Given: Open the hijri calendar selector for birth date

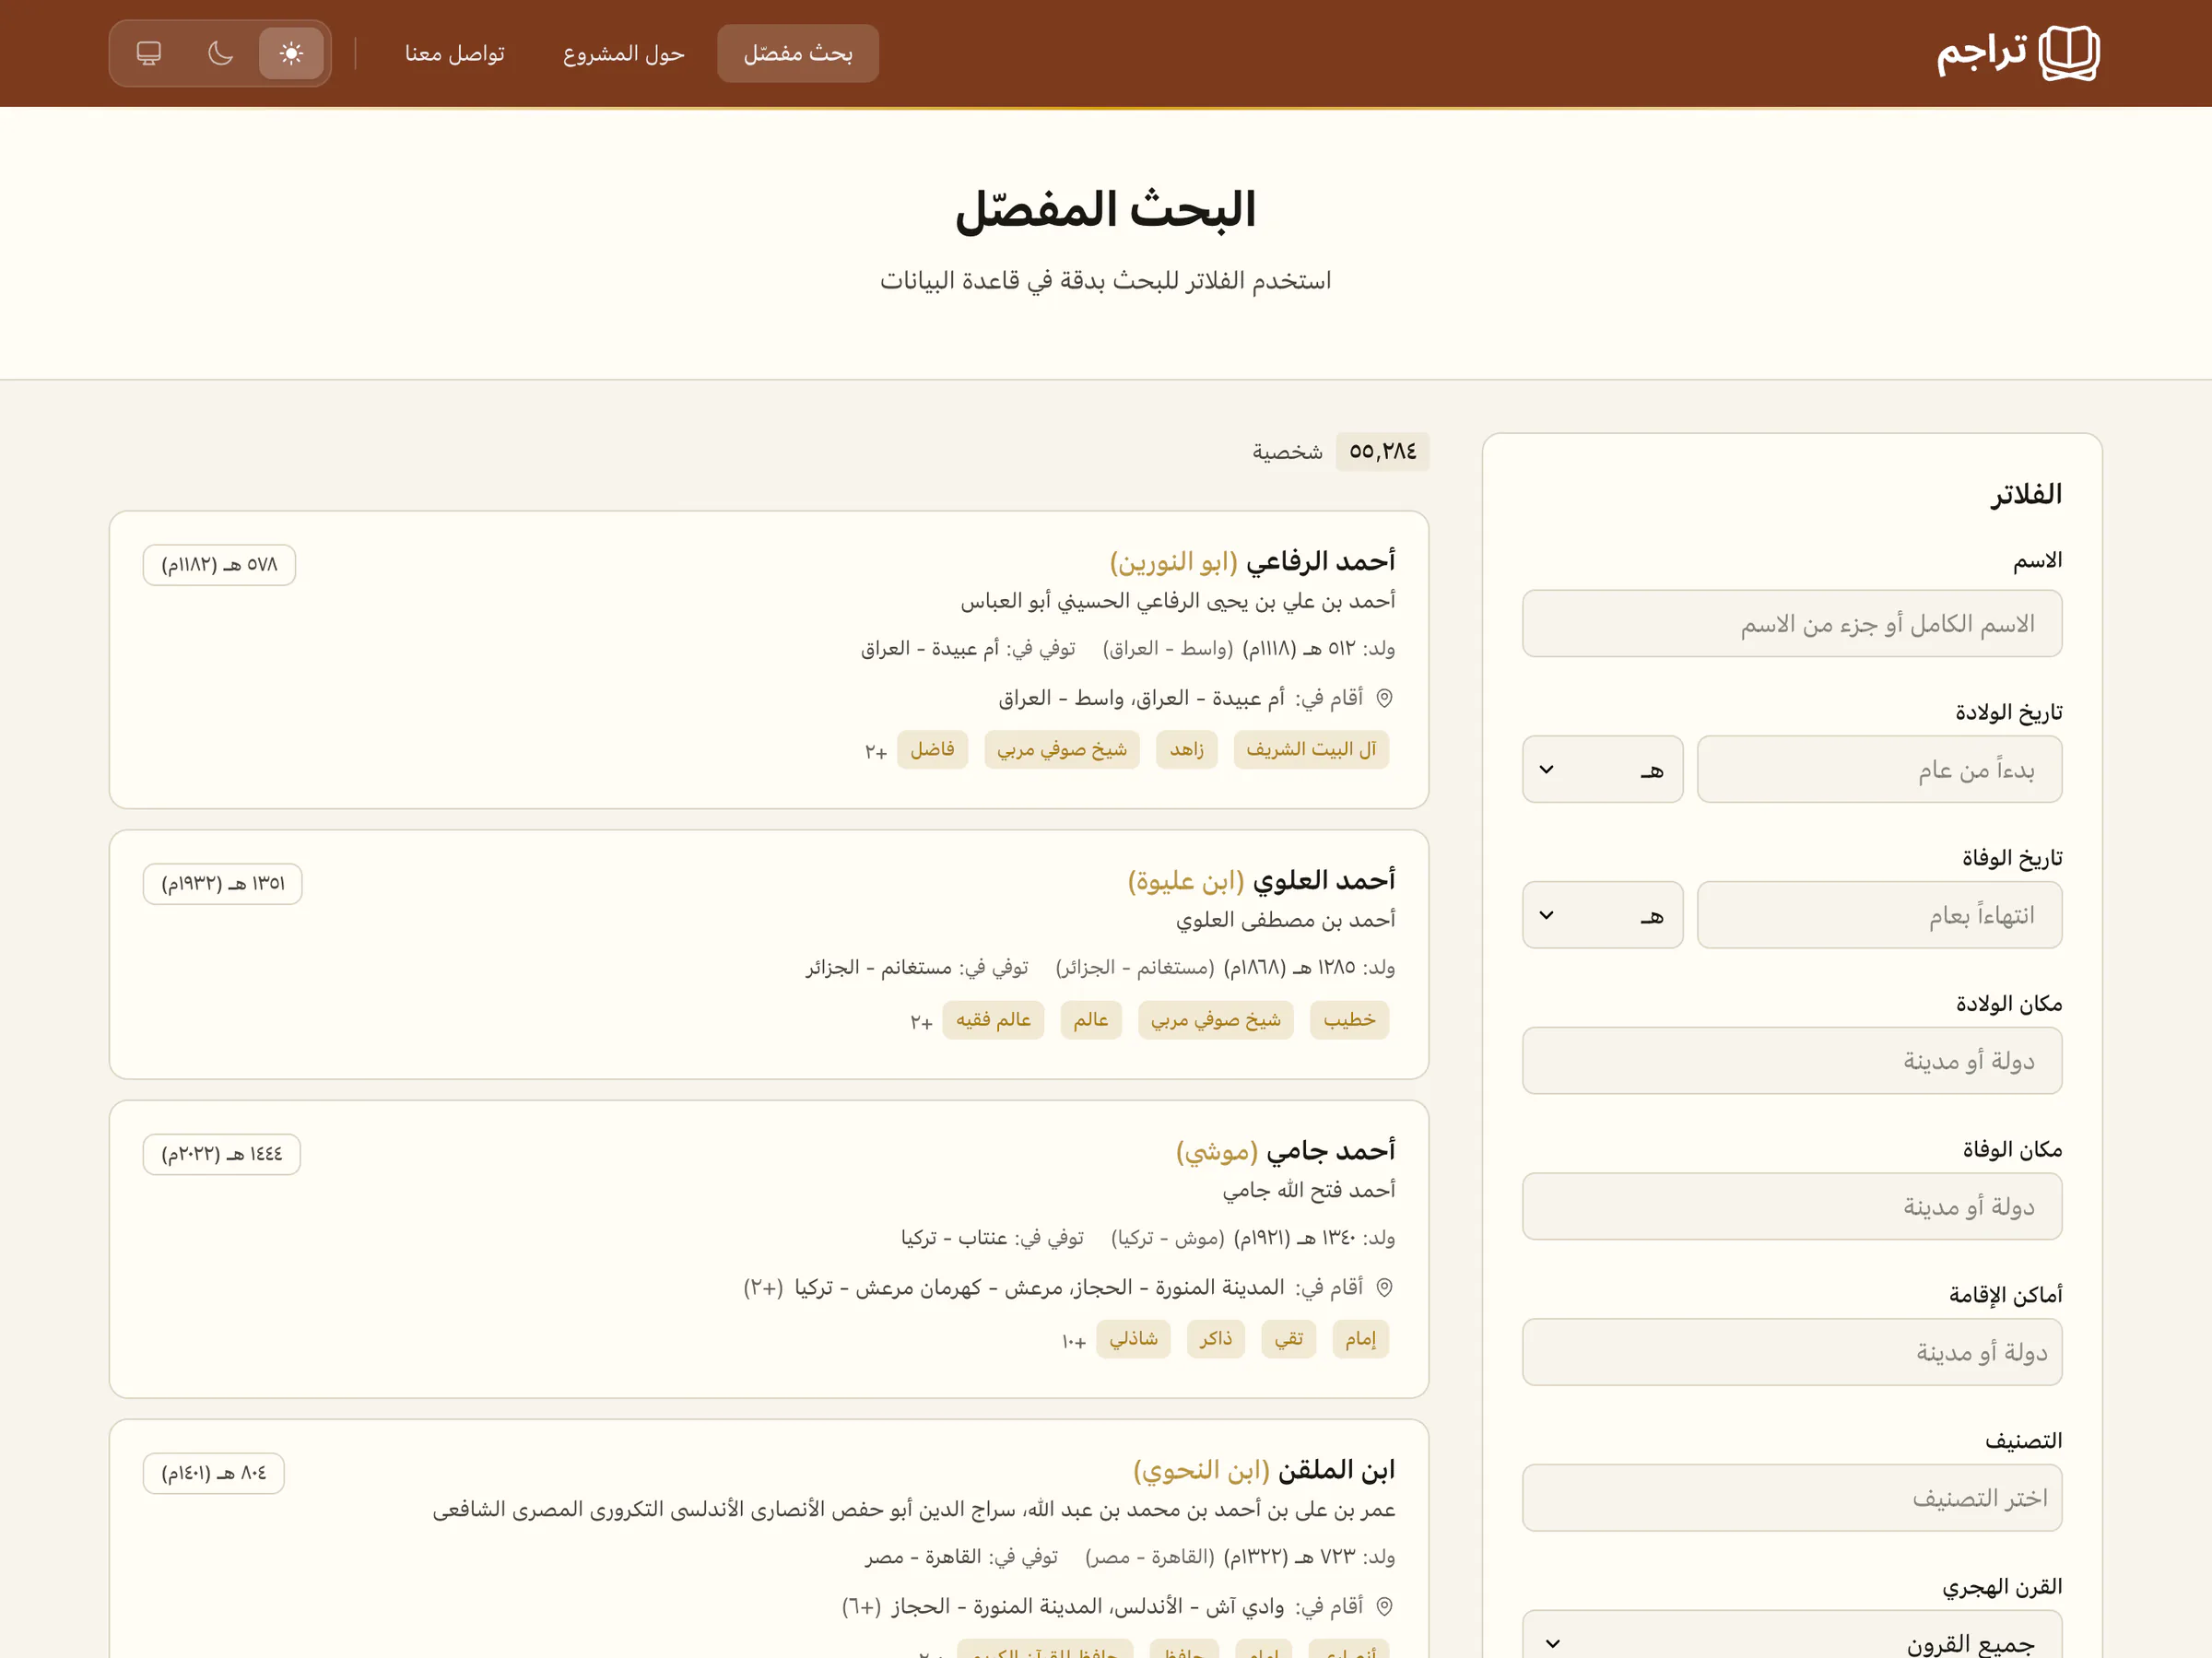Looking at the screenshot, I should 1602,769.
